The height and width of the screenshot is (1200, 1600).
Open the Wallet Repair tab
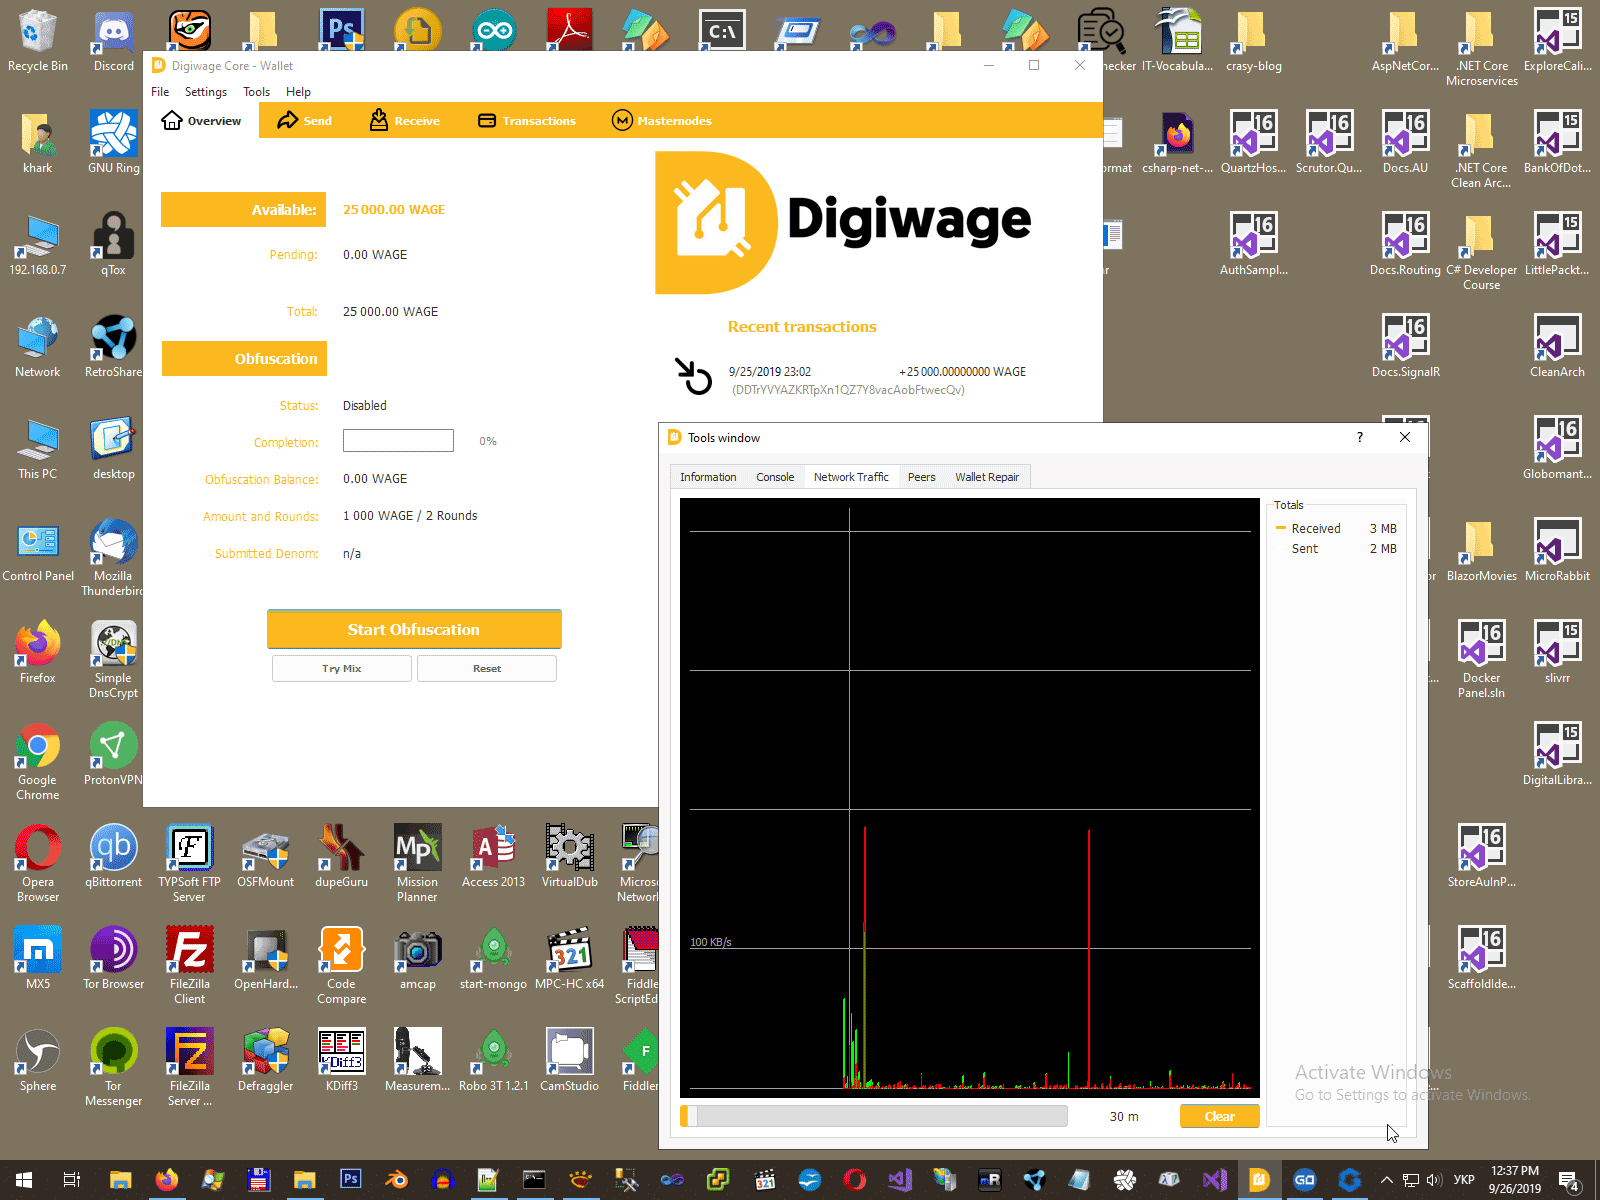click(x=987, y=477)
